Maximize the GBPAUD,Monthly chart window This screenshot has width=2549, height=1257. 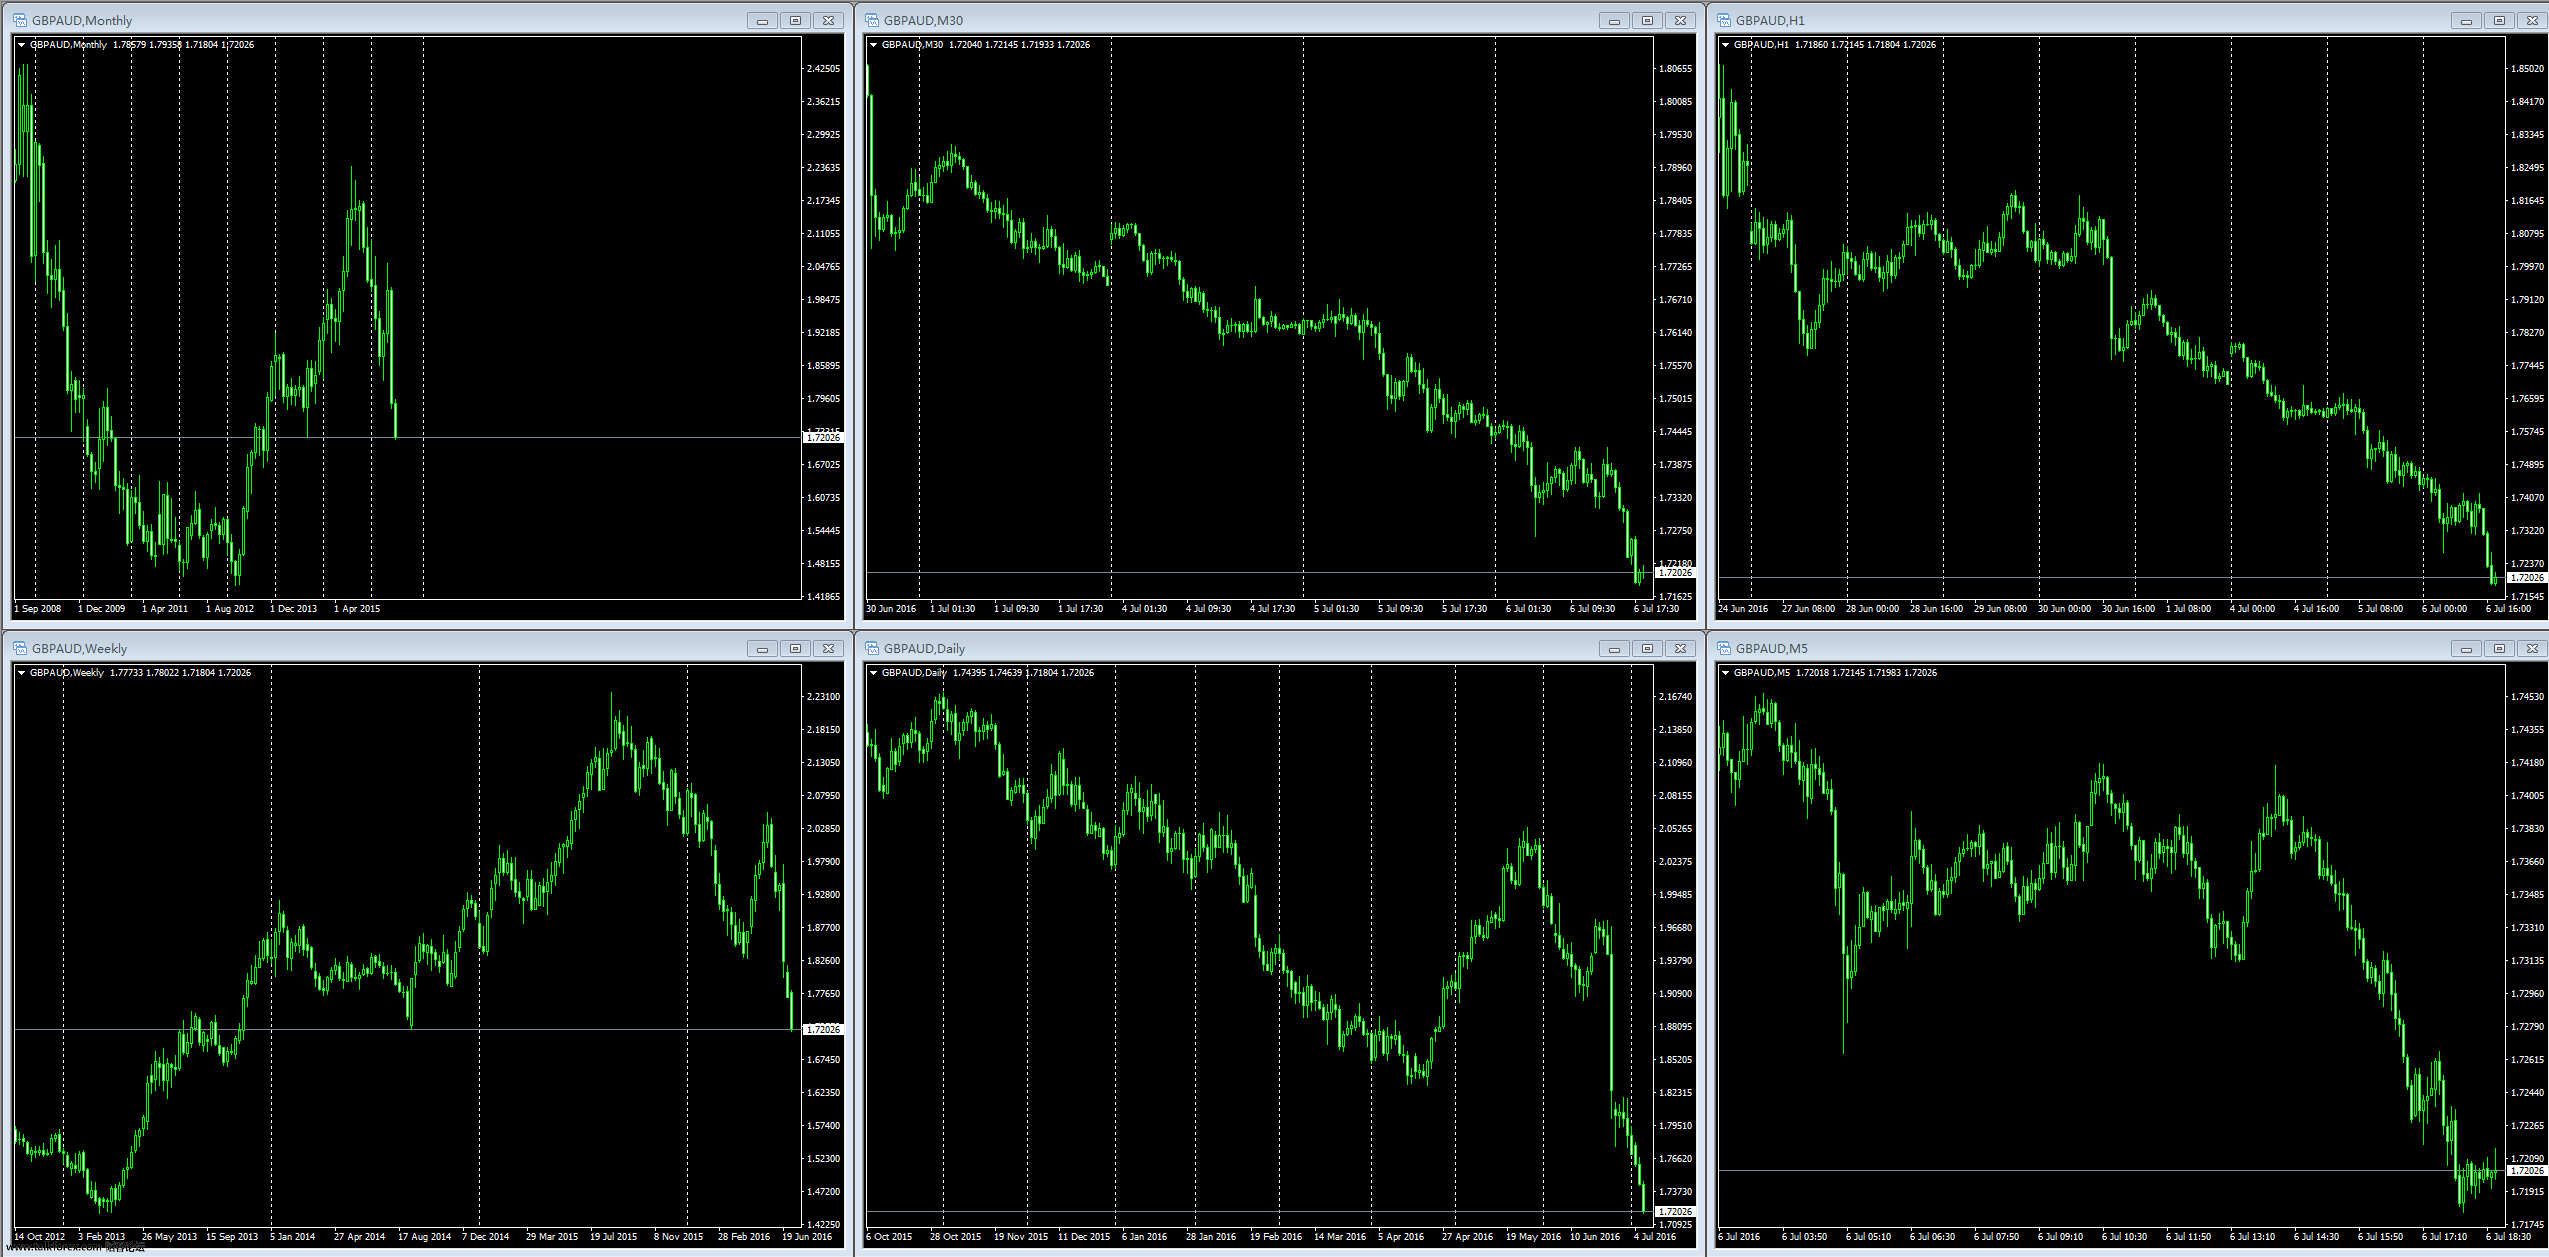(x=795, y=20)
